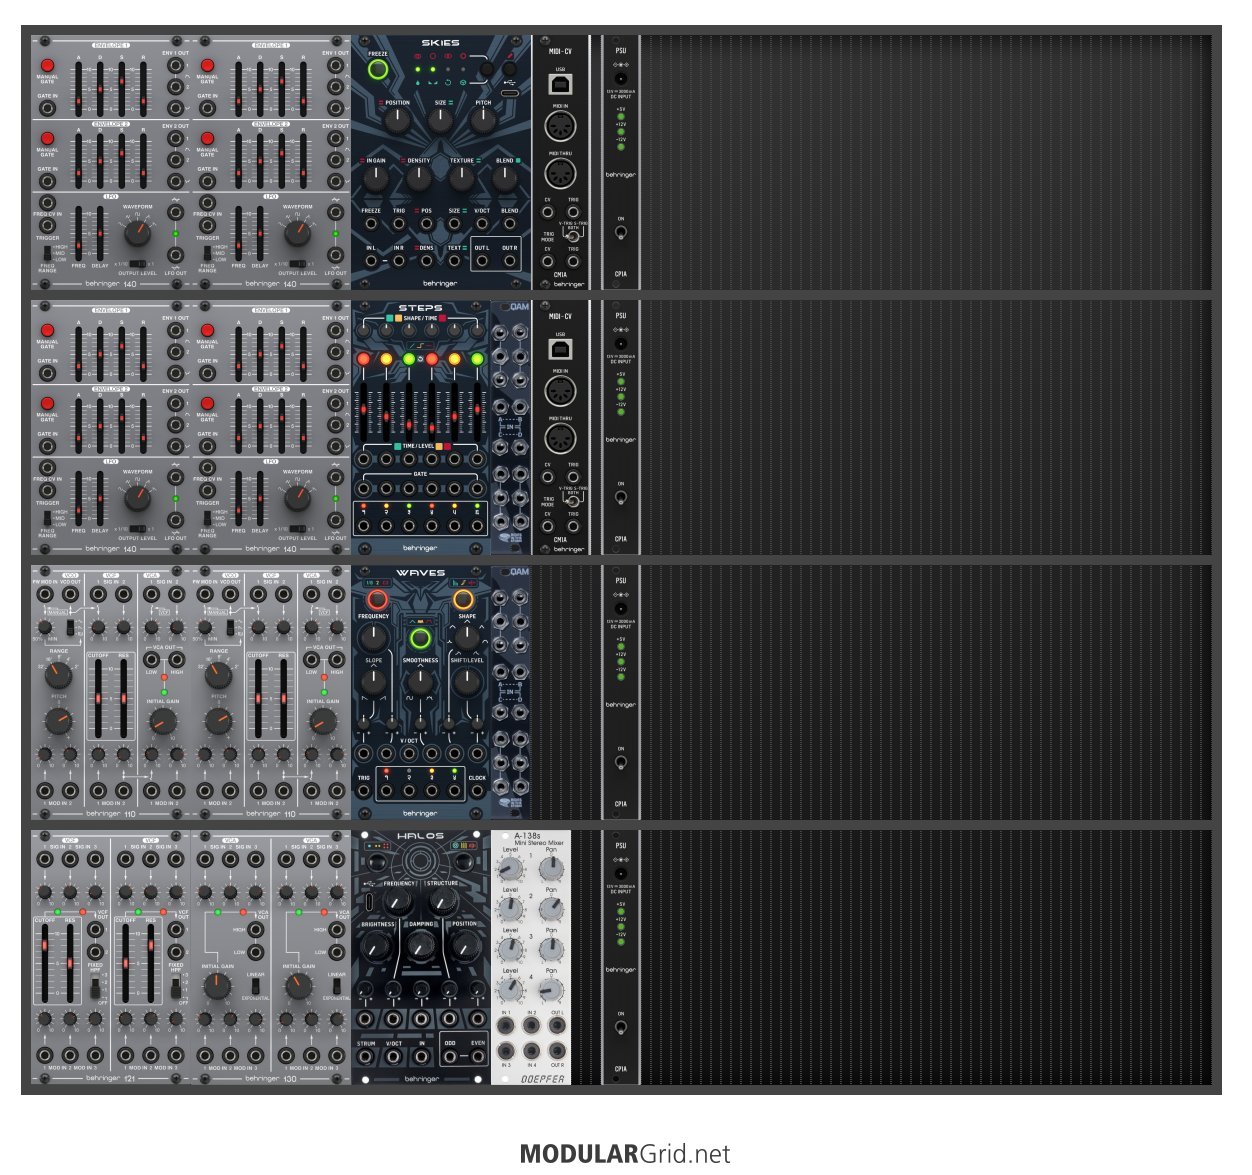Viewport: 1252px width, 1175px height.
Task: Adjust the DAMPING knob on Halos
Action: click(x=421, y=945)
